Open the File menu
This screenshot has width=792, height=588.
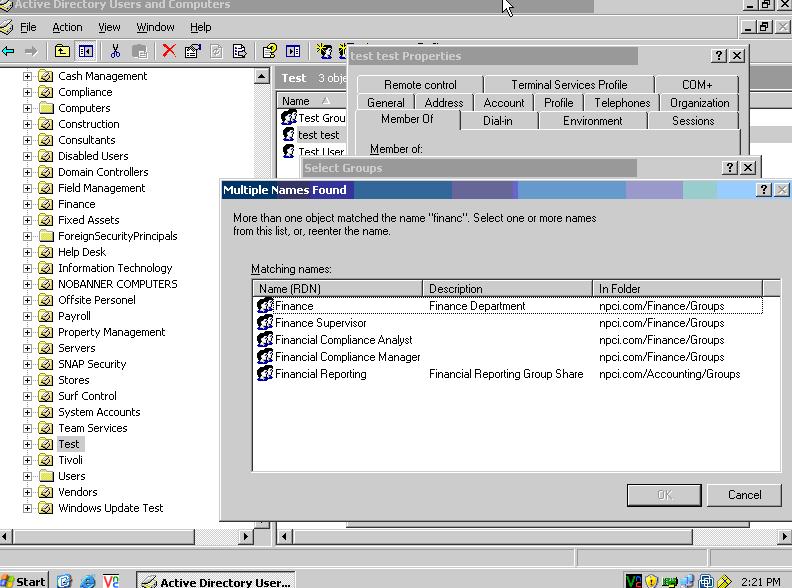coord(28,27)
